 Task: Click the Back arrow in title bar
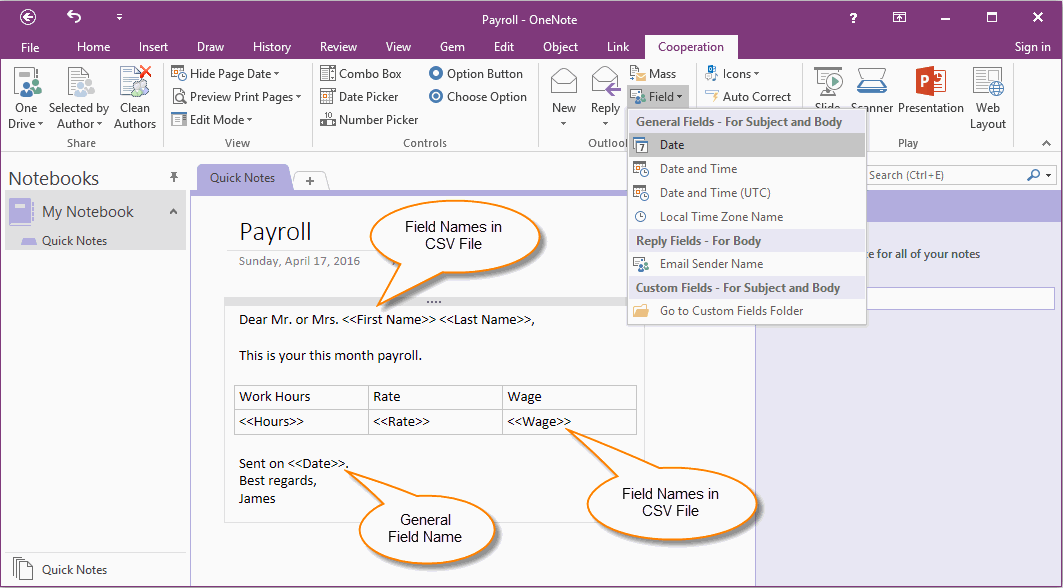(28, 18)
